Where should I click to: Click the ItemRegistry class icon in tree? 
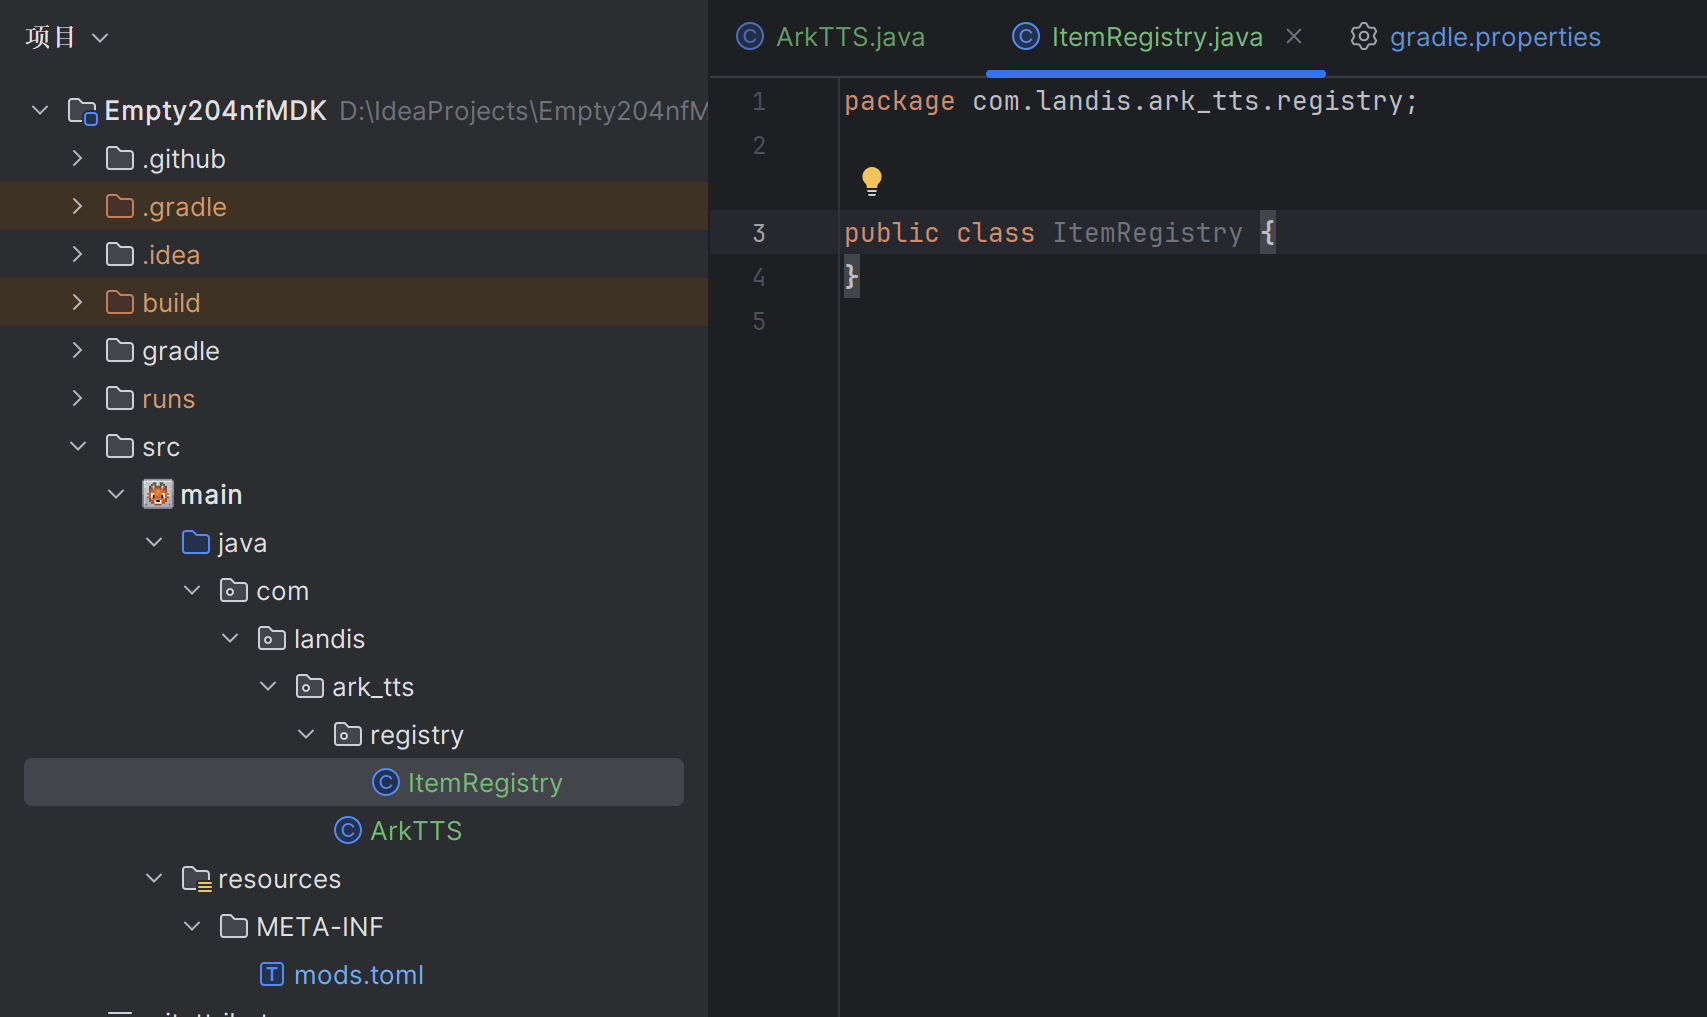tap(386, 782)
